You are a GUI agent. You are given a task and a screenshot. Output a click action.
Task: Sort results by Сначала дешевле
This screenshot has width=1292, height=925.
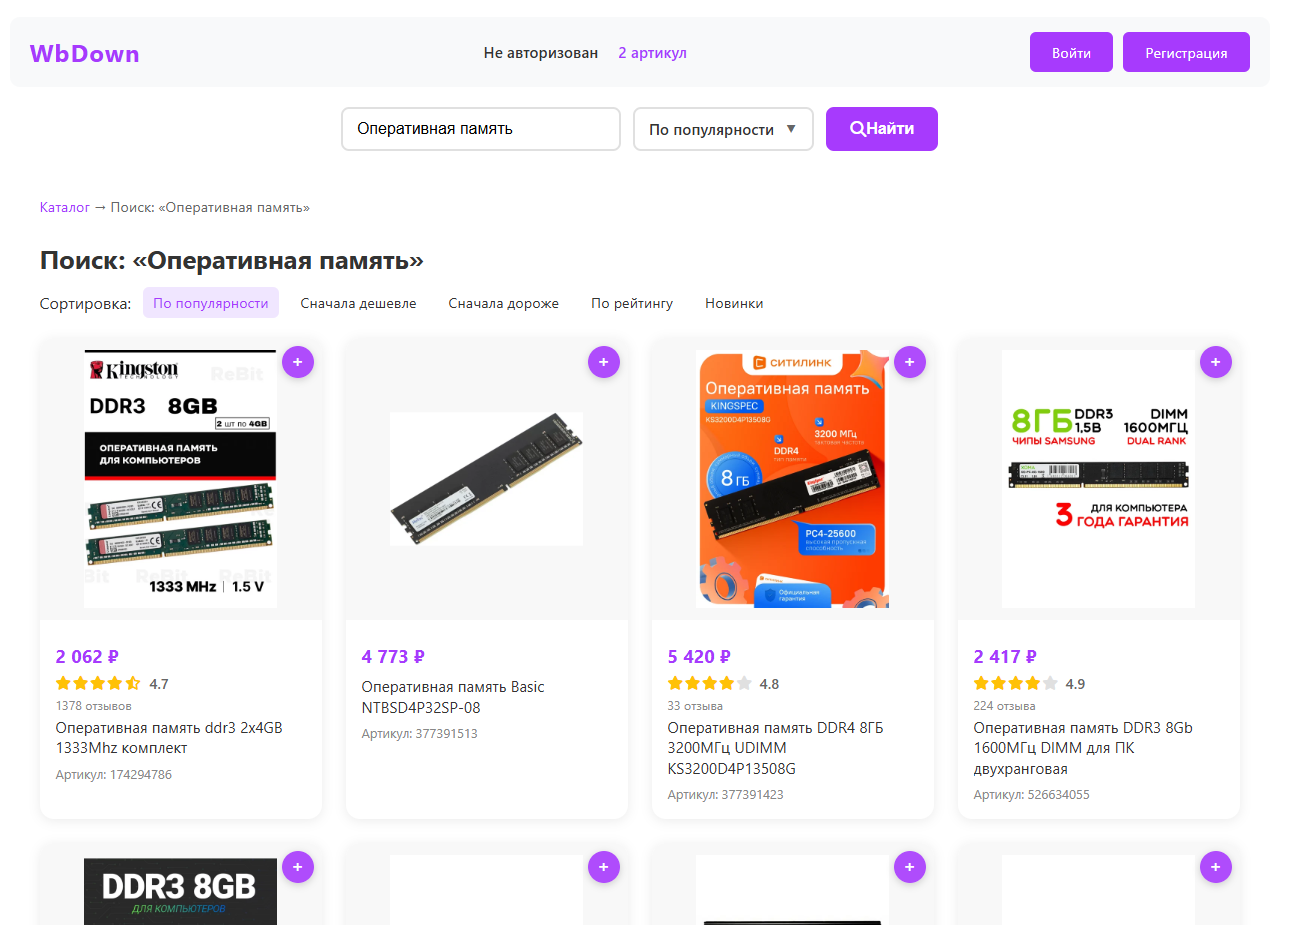point(358,303)
